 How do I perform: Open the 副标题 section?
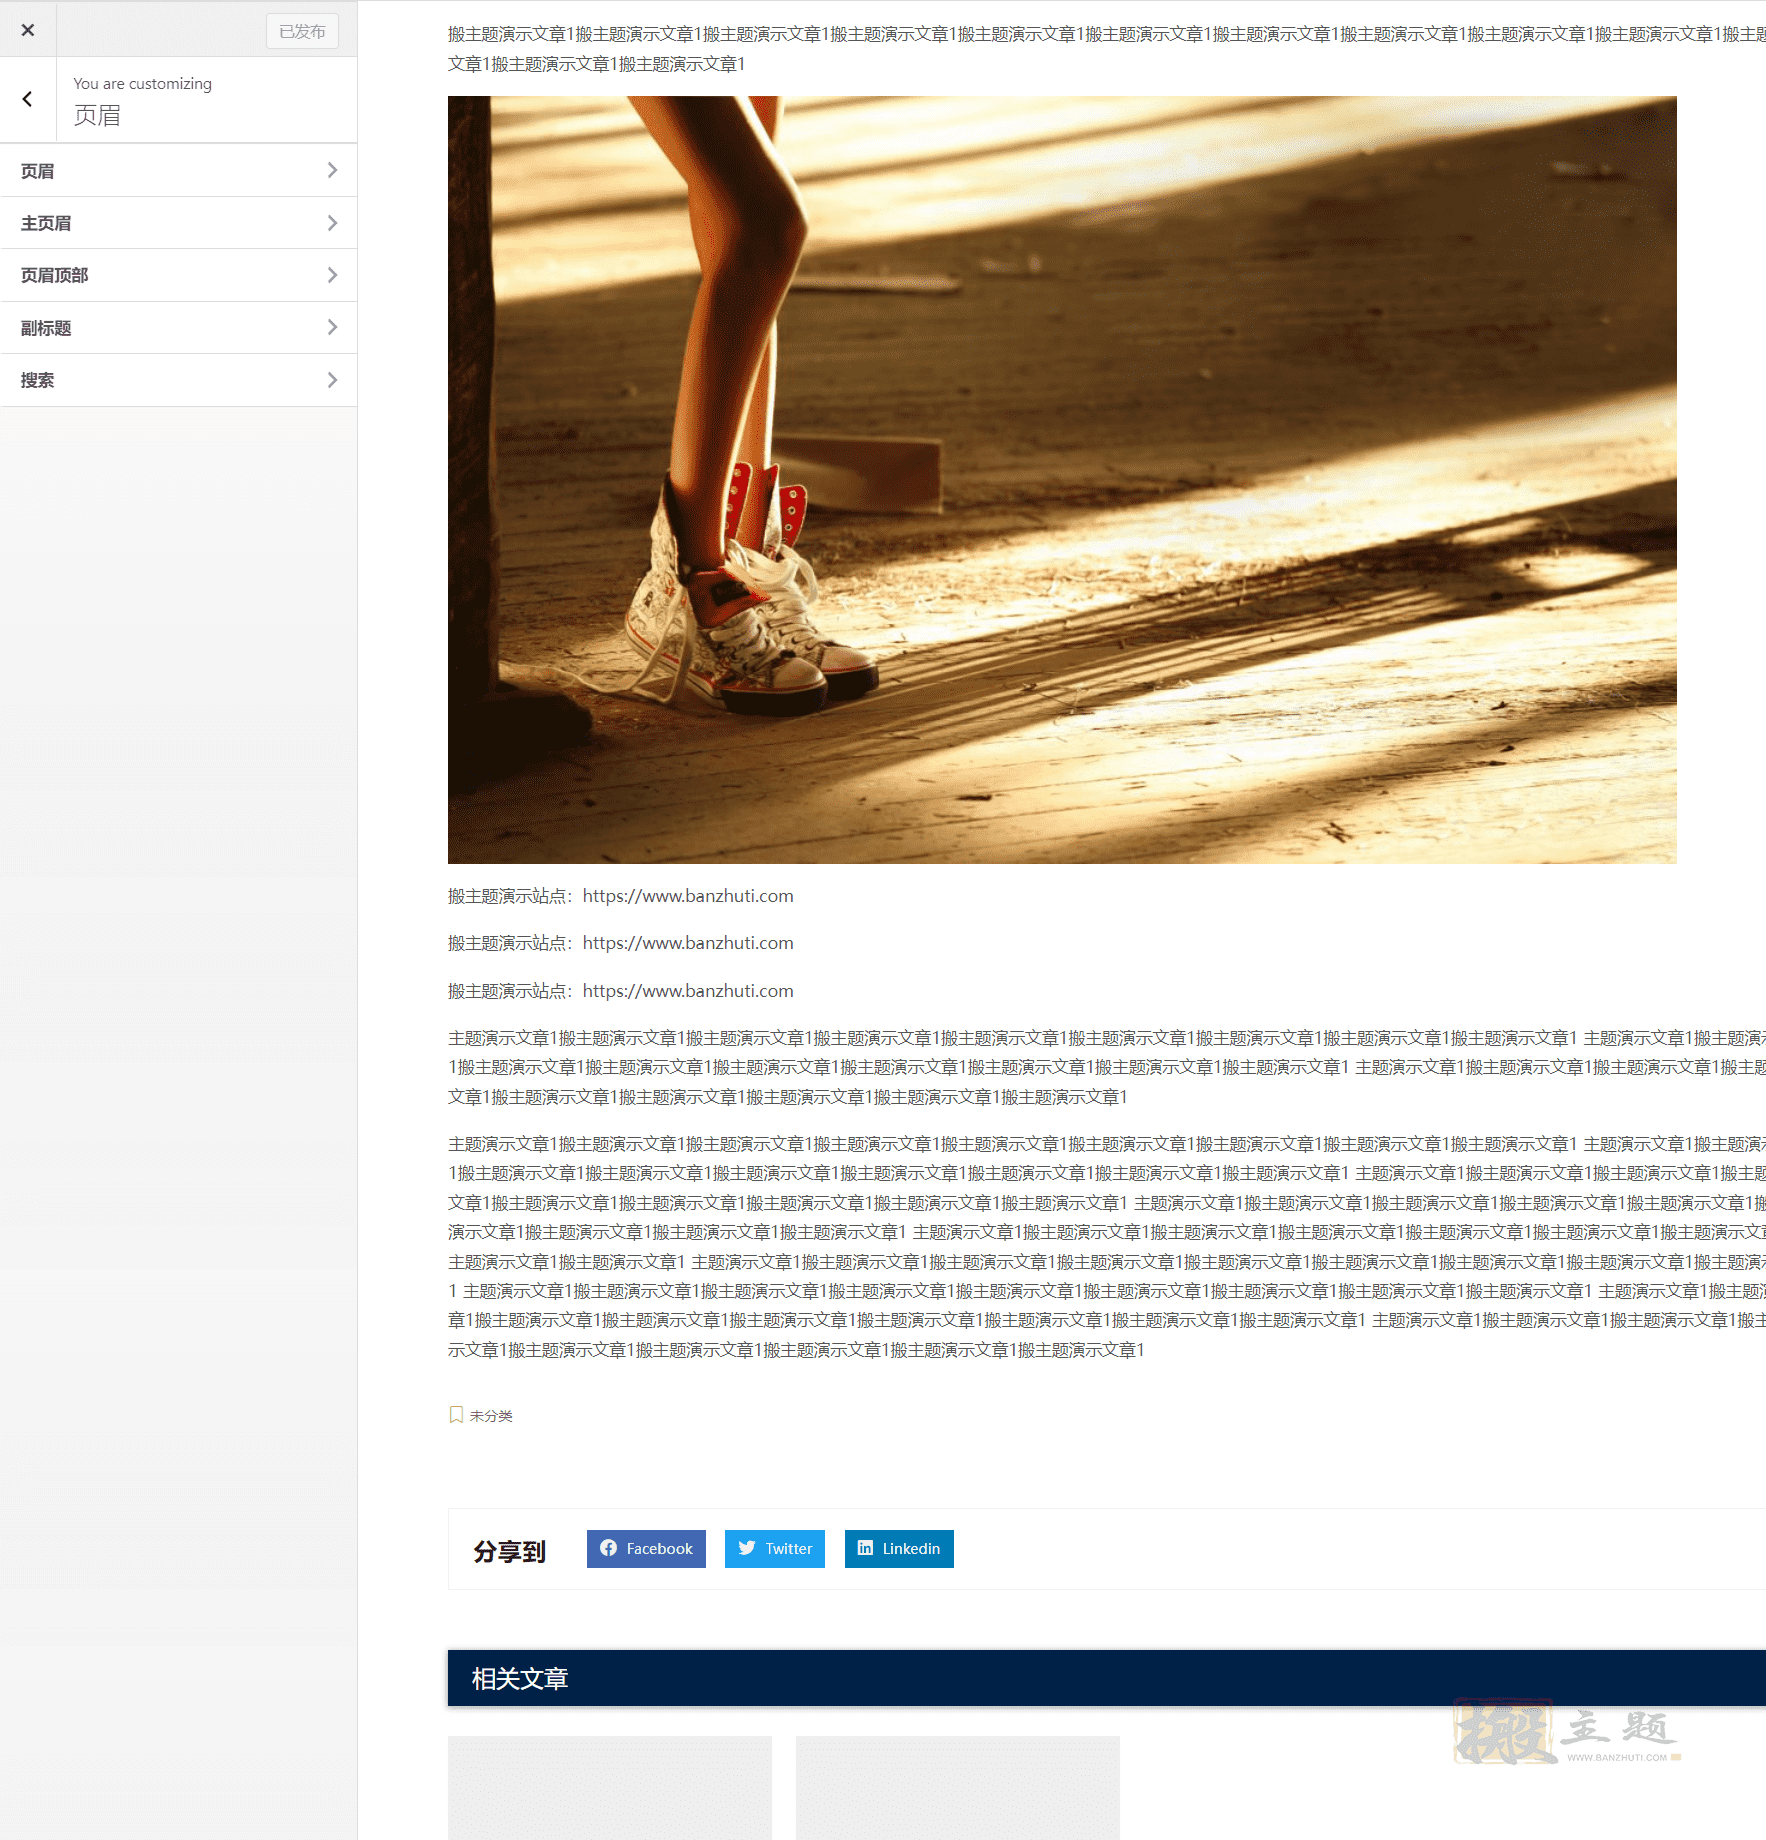coord(179,328)
